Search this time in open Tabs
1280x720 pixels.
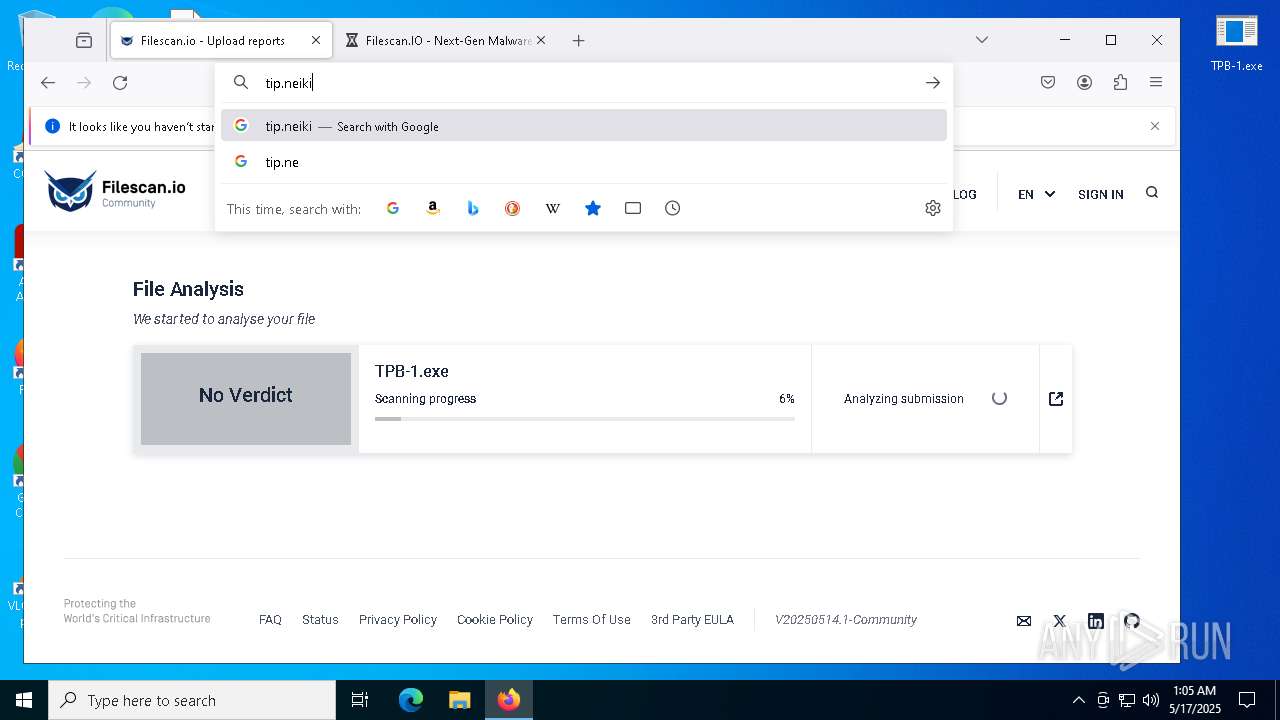[x=633, y=208]
